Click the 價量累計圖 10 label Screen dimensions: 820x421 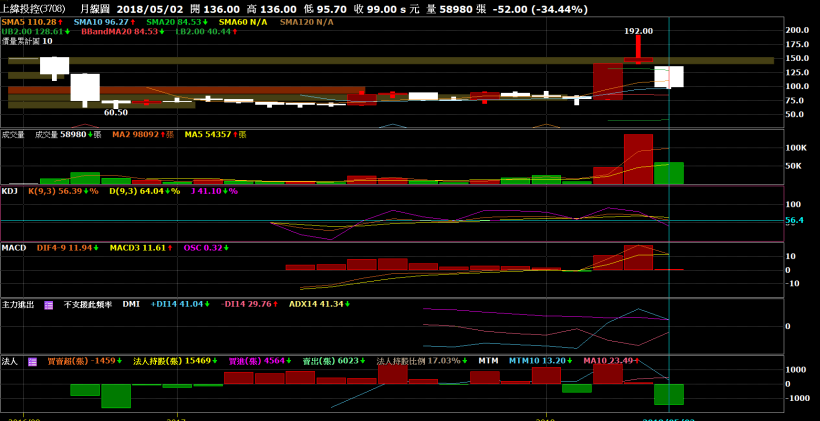pyautogui.click(x=27, y=42)
